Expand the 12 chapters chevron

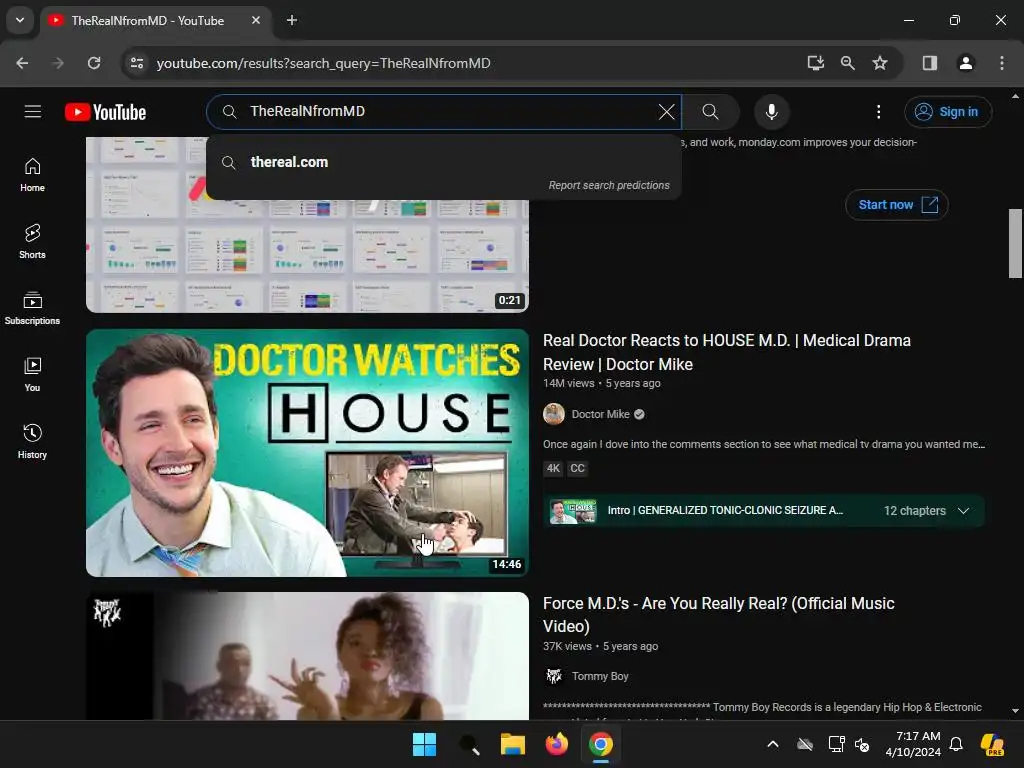coord(963,511)
